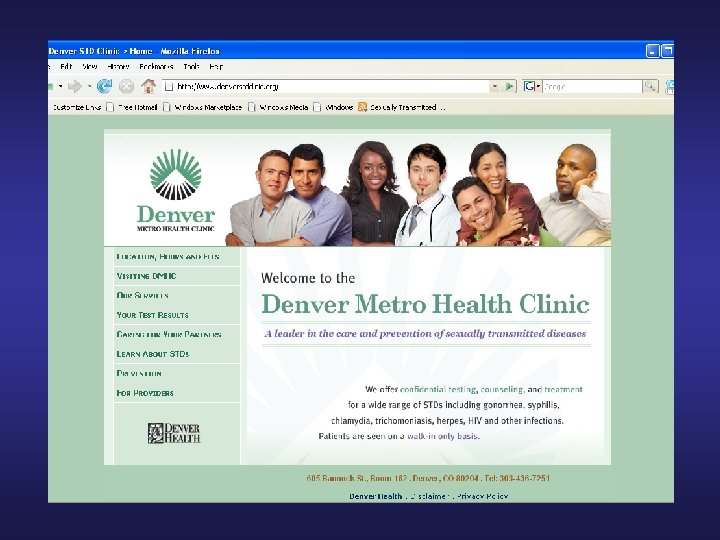Screen dimensions: 720x540
Task: Open Caring for Your Partners
Action: 169,335
